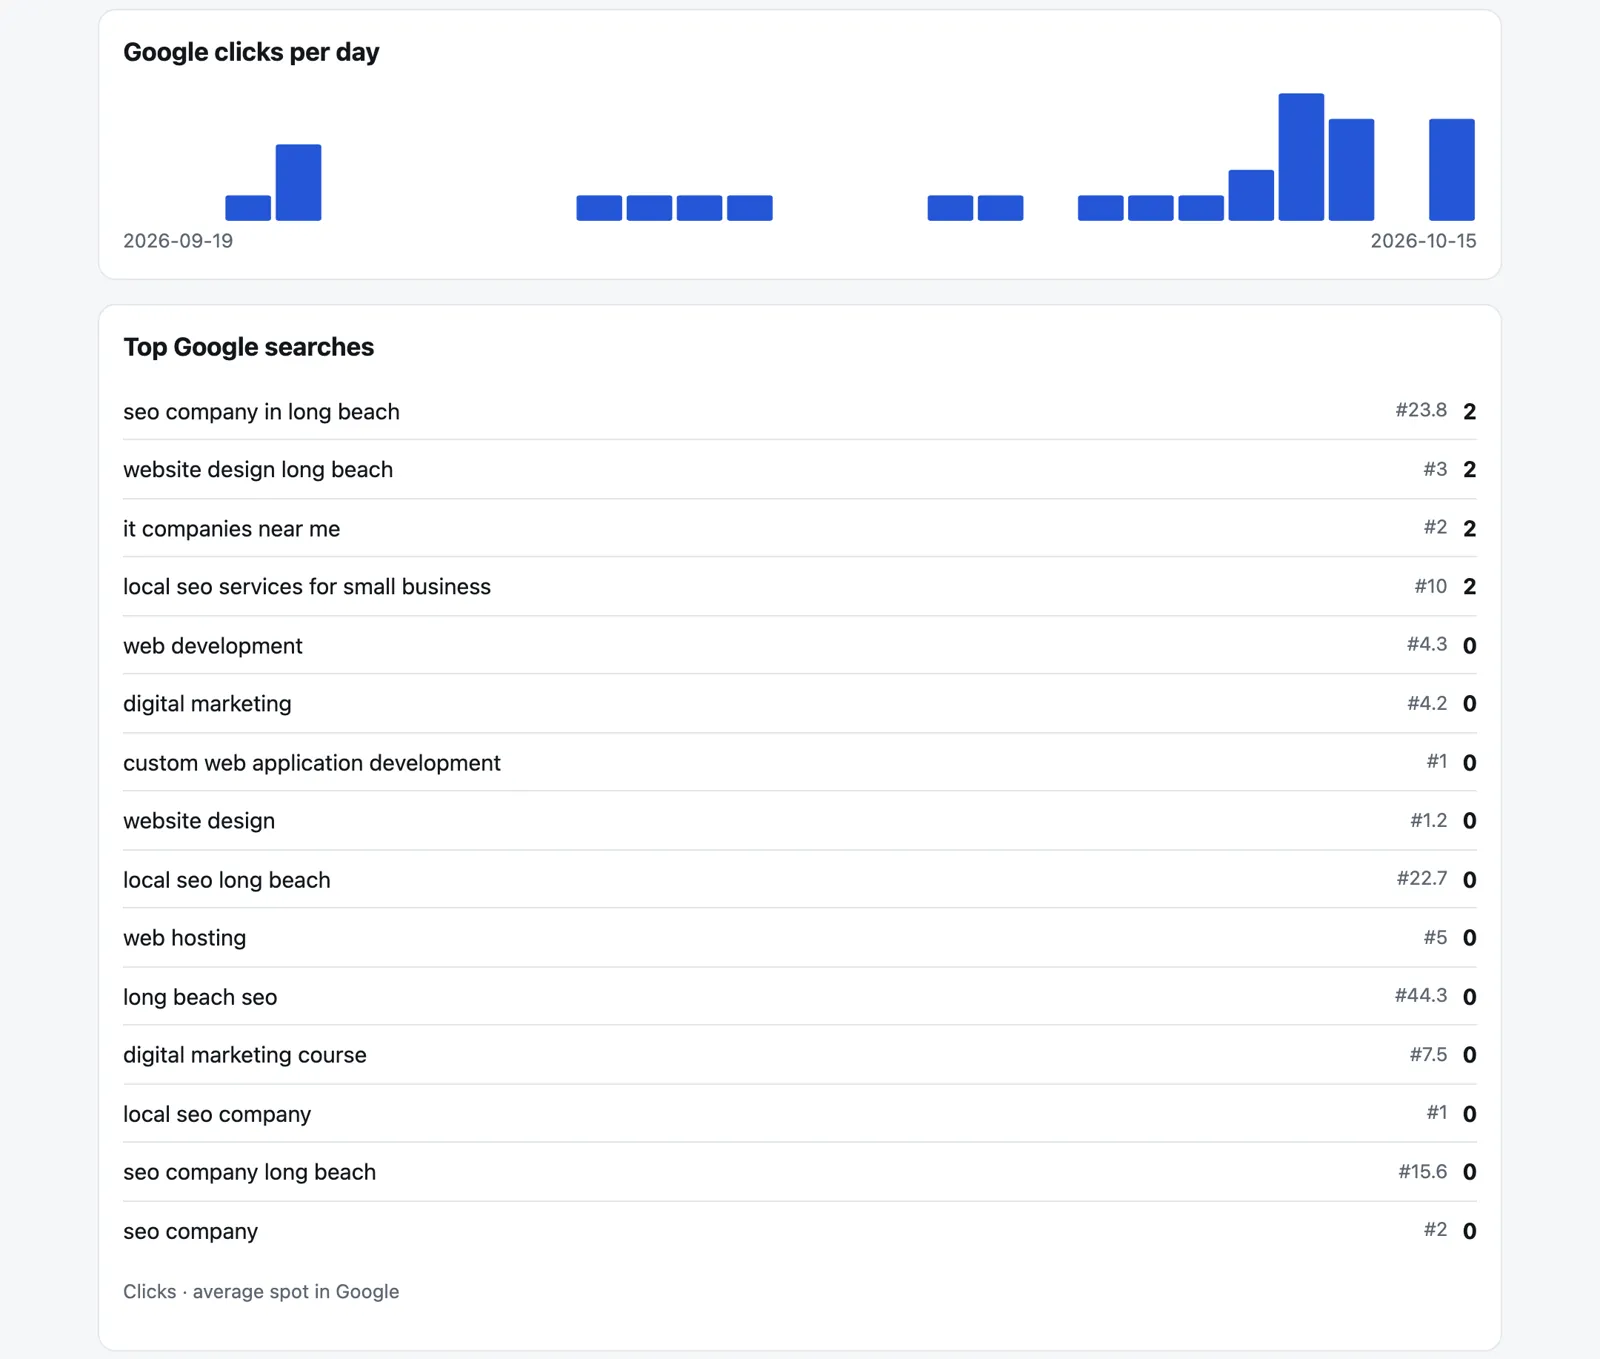Click the #4.2 position for digital marketing

(1427, 703)
